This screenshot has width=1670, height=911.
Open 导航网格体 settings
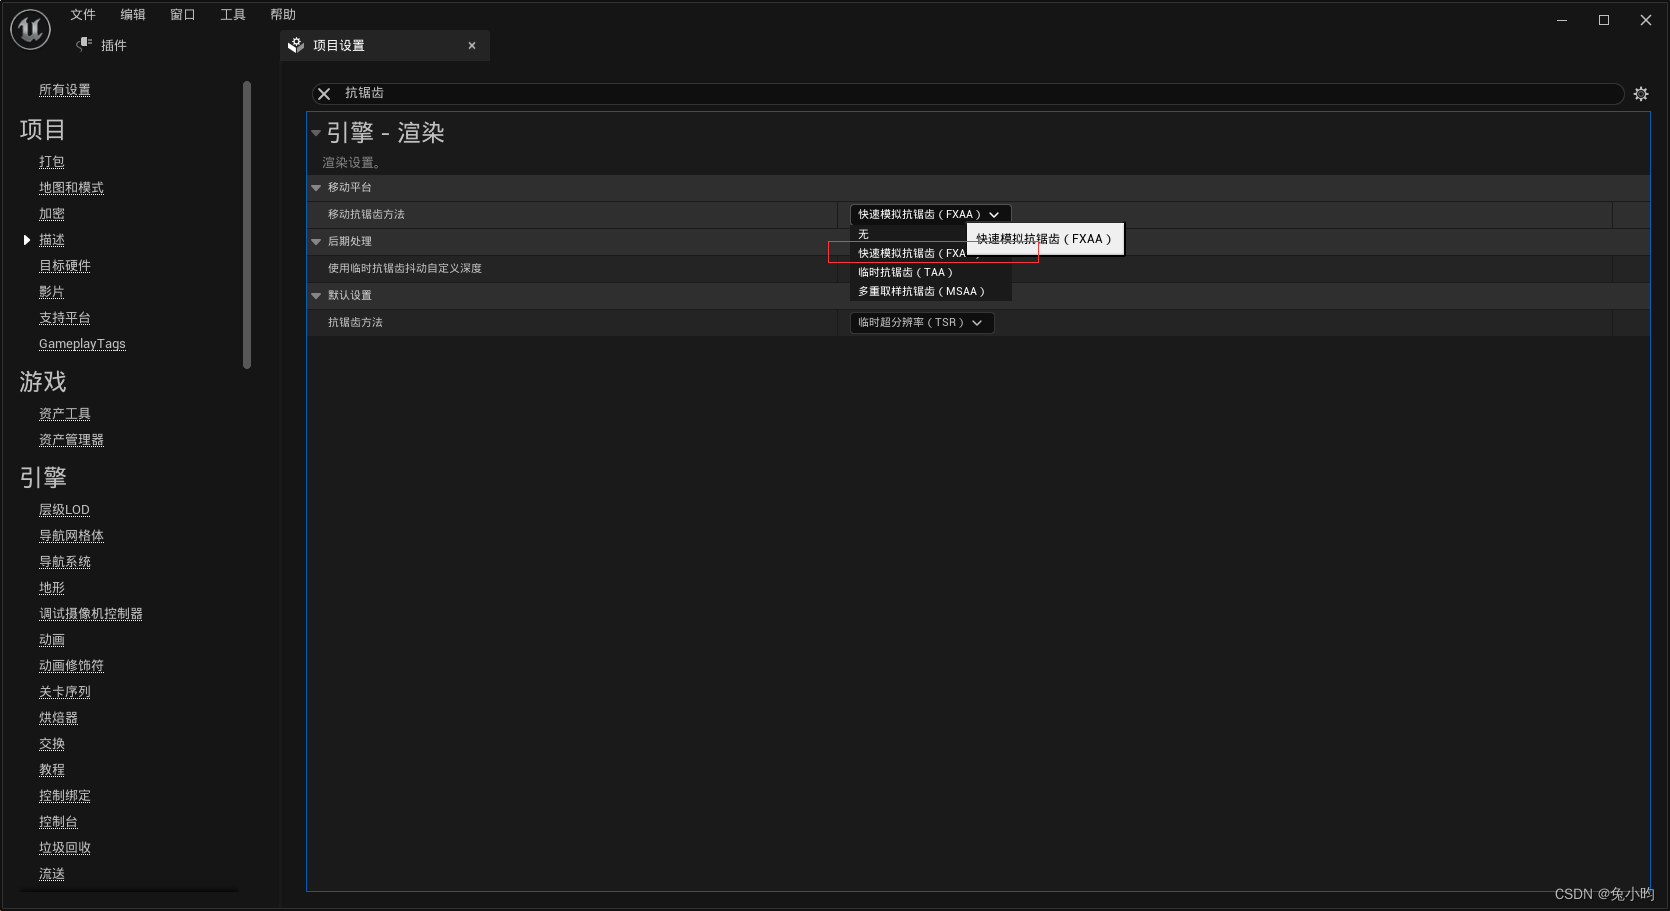pyautogui.click(x=71, y=536)
